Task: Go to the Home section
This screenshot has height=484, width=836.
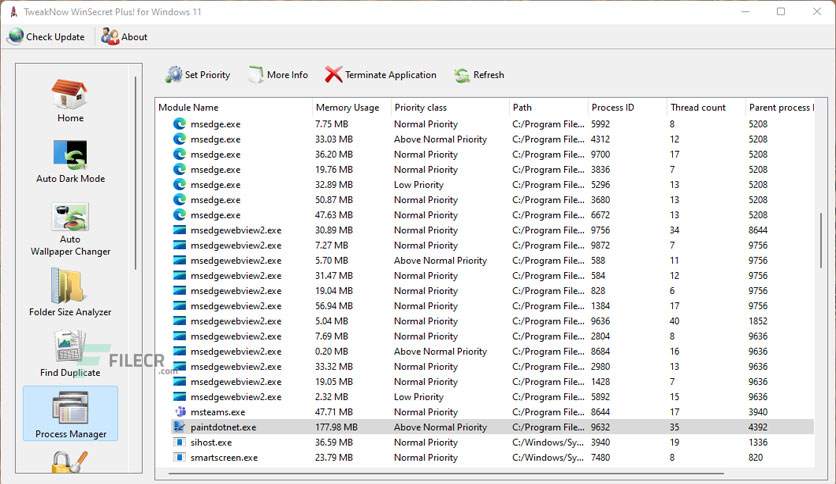Action: pyautogui.click(x=70, y=101)
